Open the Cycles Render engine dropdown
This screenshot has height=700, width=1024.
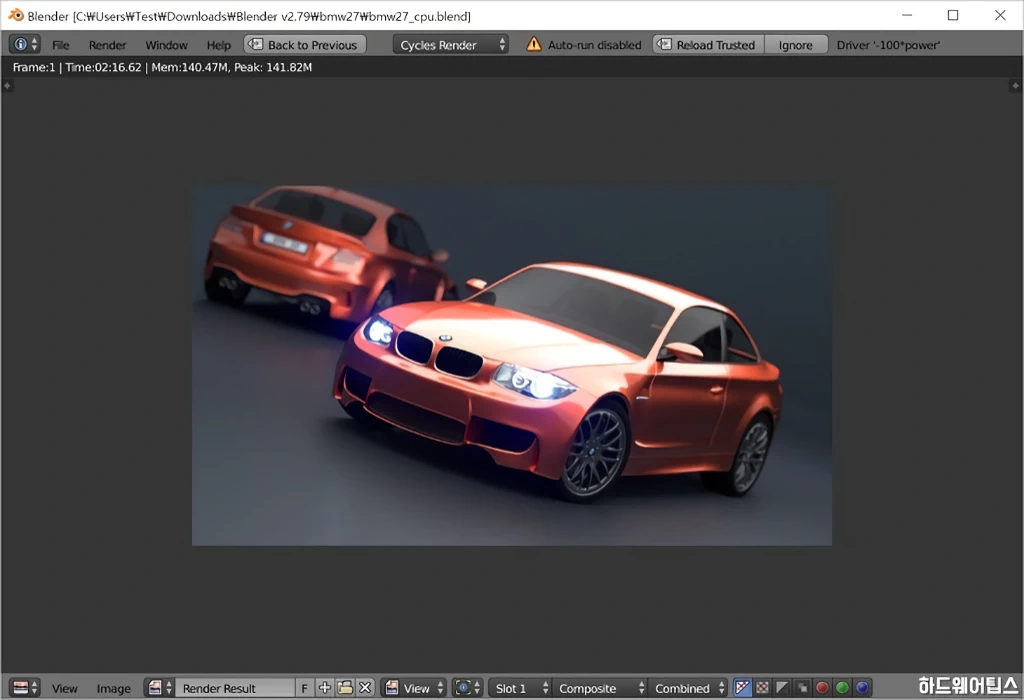point(450,44)
